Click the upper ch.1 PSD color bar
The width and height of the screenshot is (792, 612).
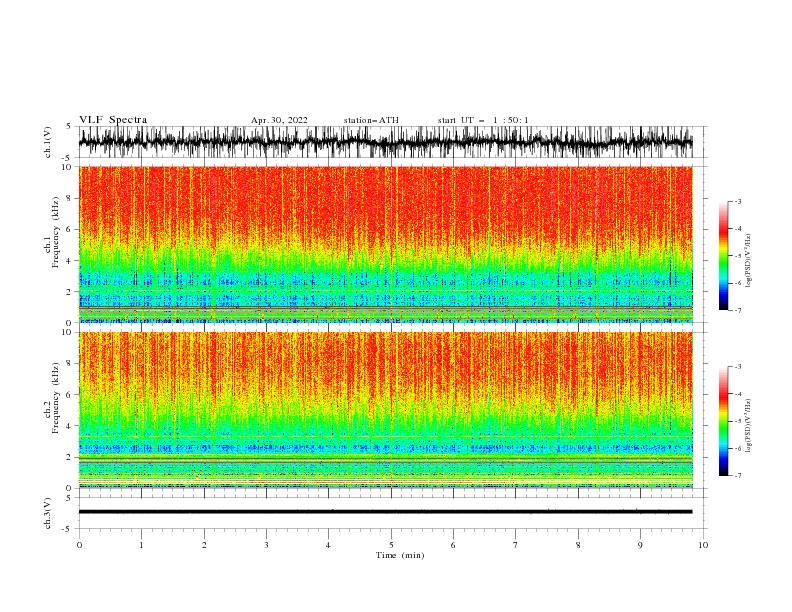(723, 256)
